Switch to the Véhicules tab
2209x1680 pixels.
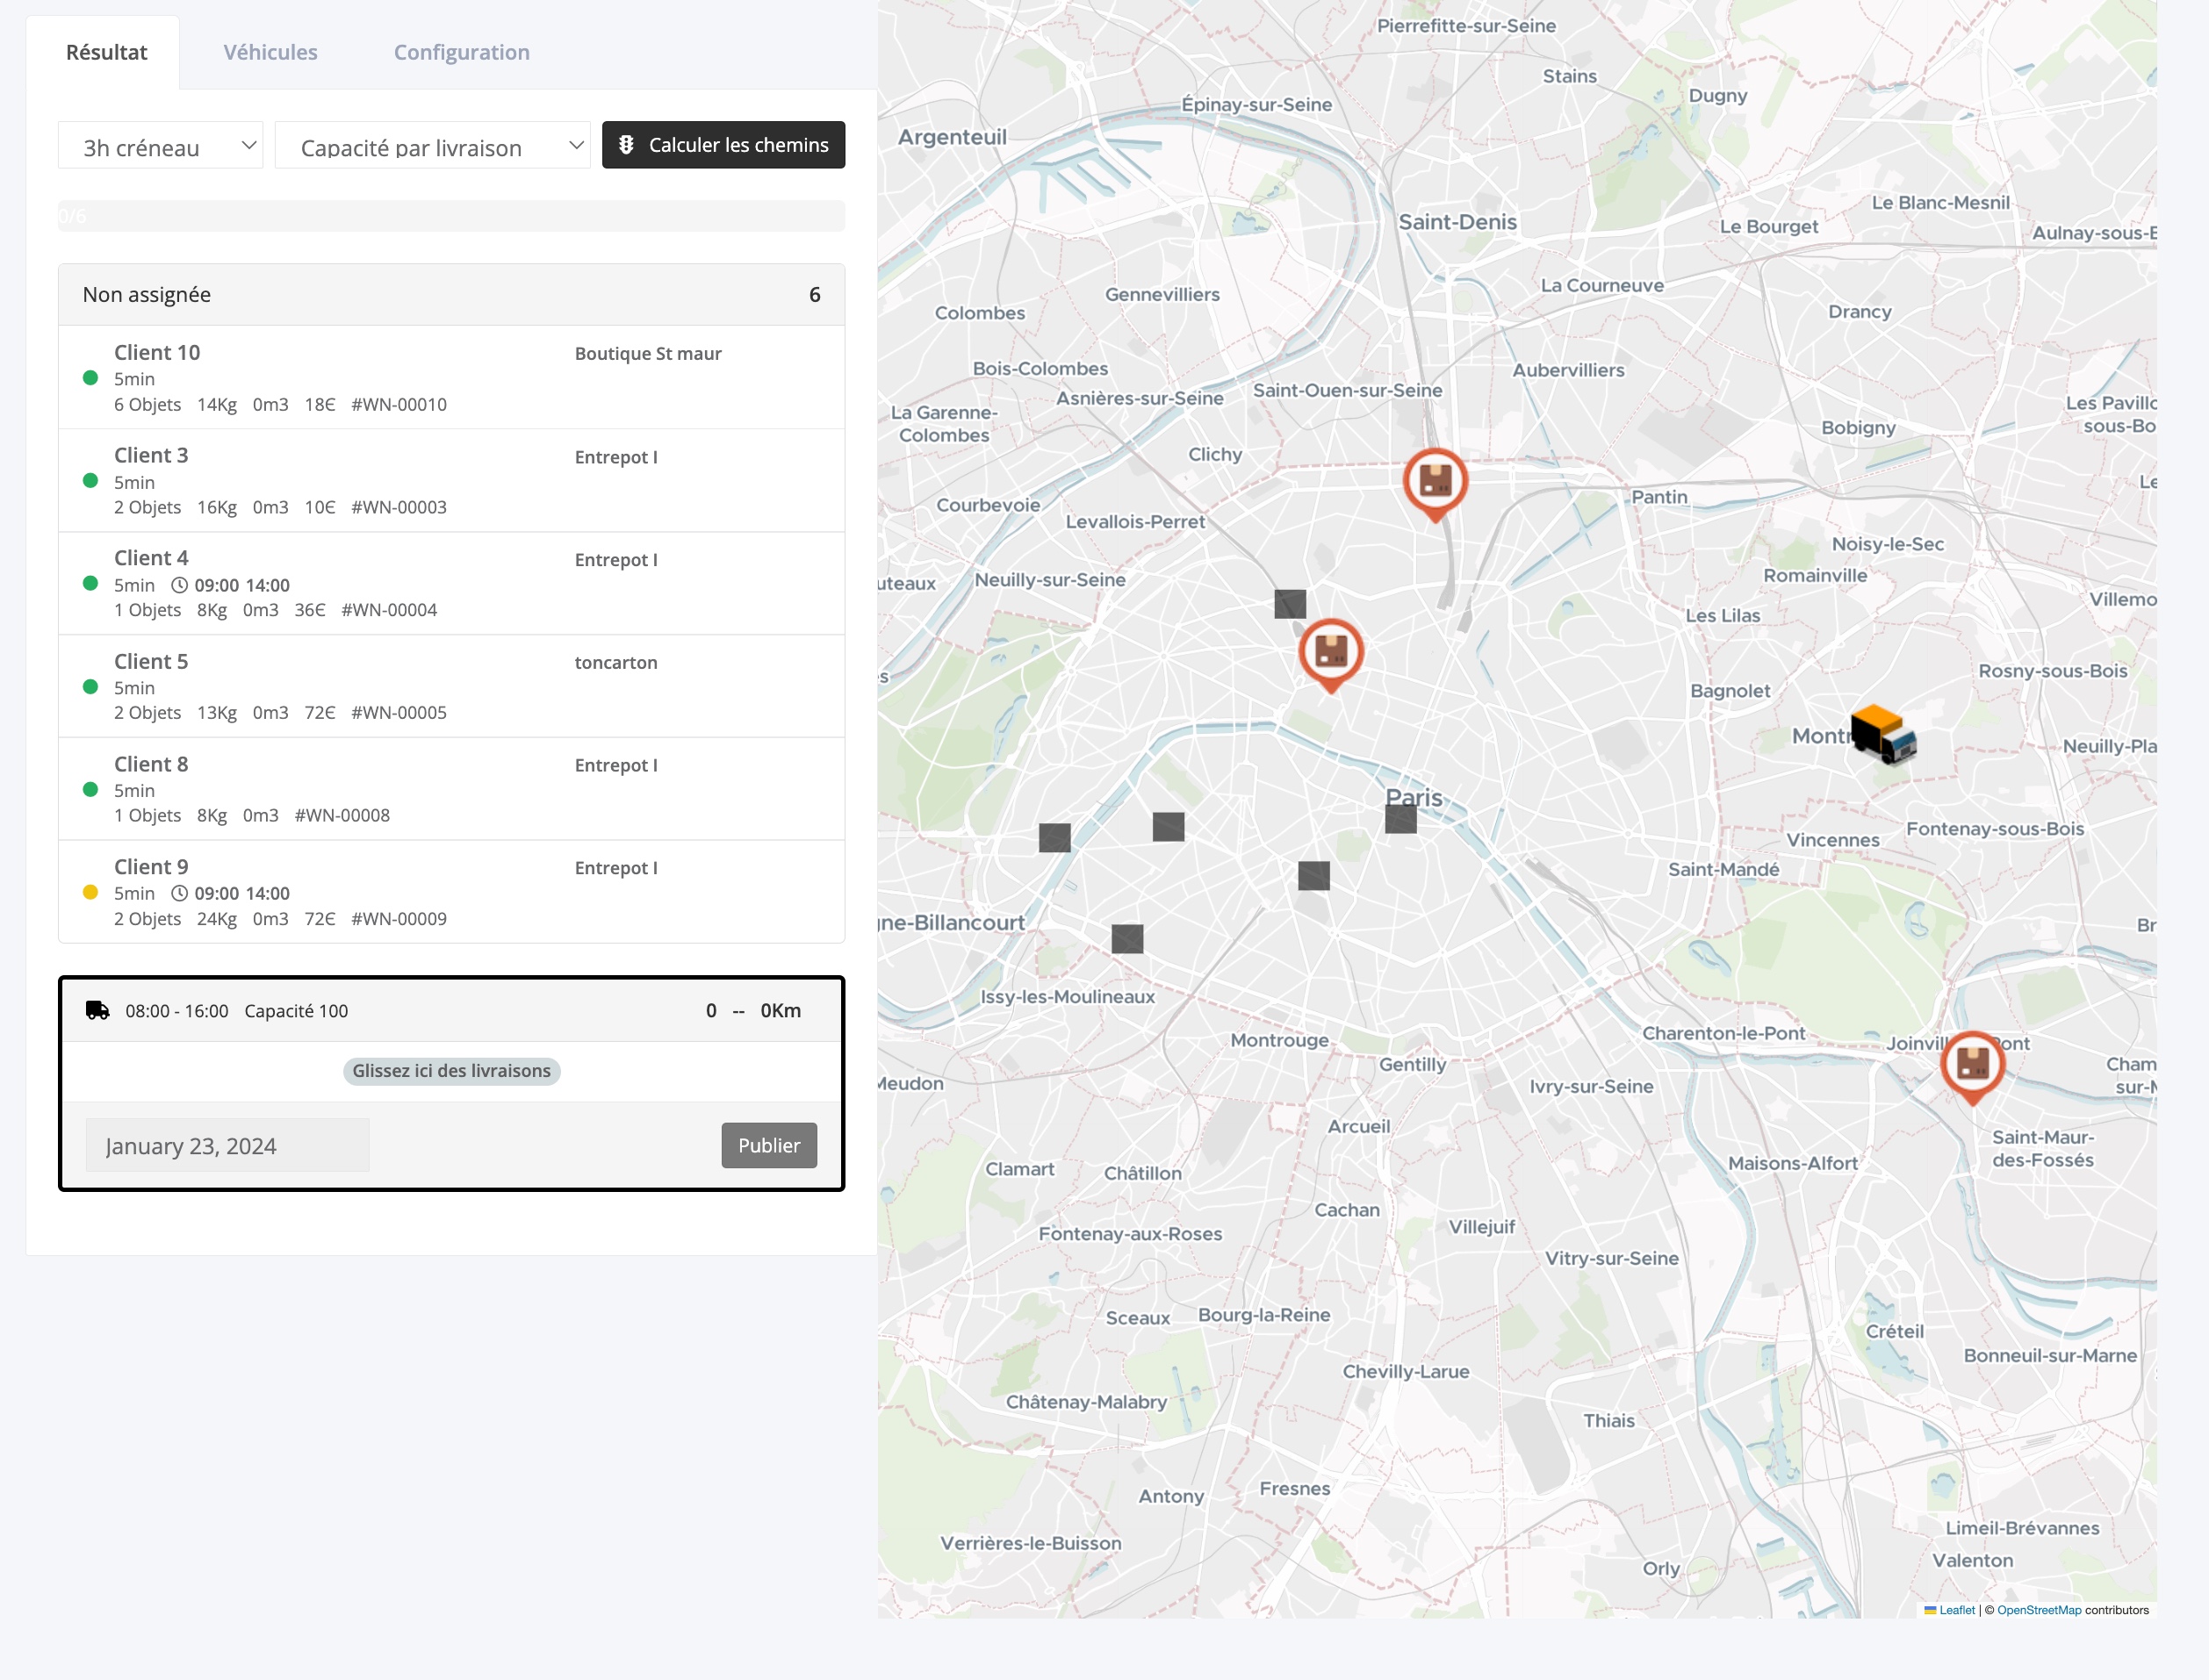pyautogui.click(x=270, y=52)
